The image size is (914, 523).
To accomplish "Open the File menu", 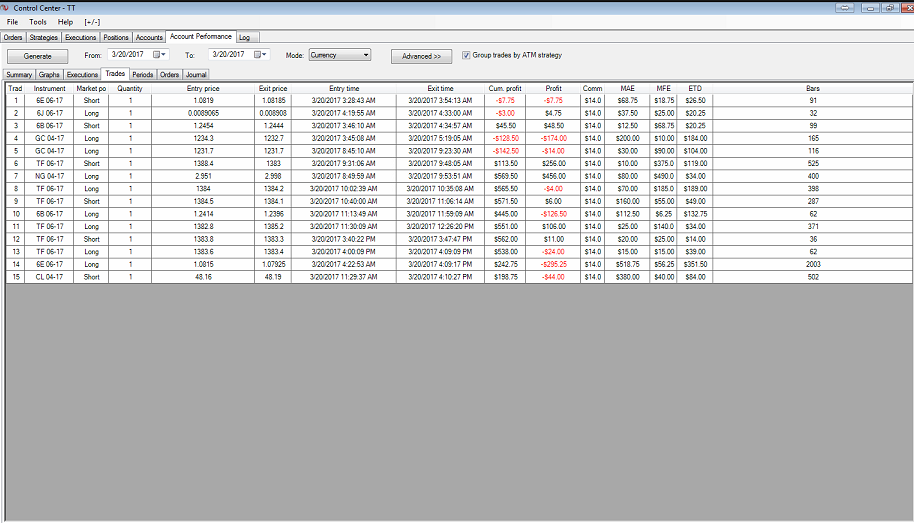I will [12, 22].
